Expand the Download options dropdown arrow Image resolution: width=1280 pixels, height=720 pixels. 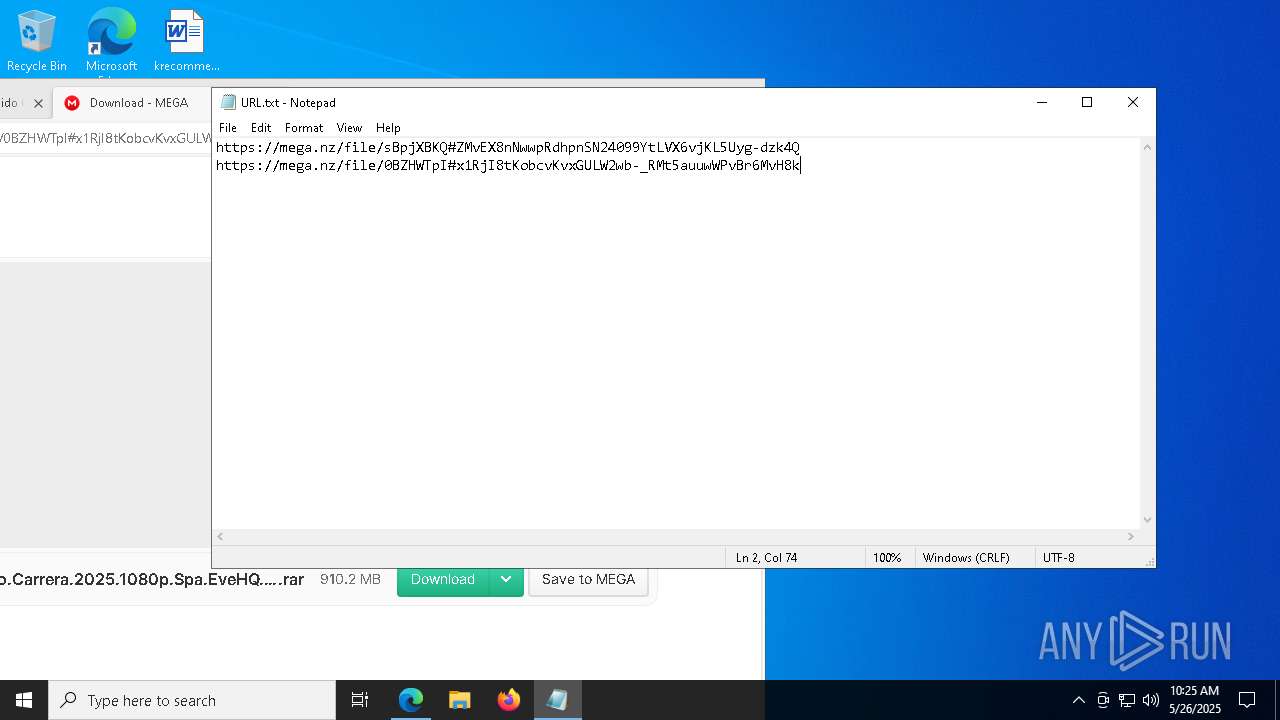(507, 579)
